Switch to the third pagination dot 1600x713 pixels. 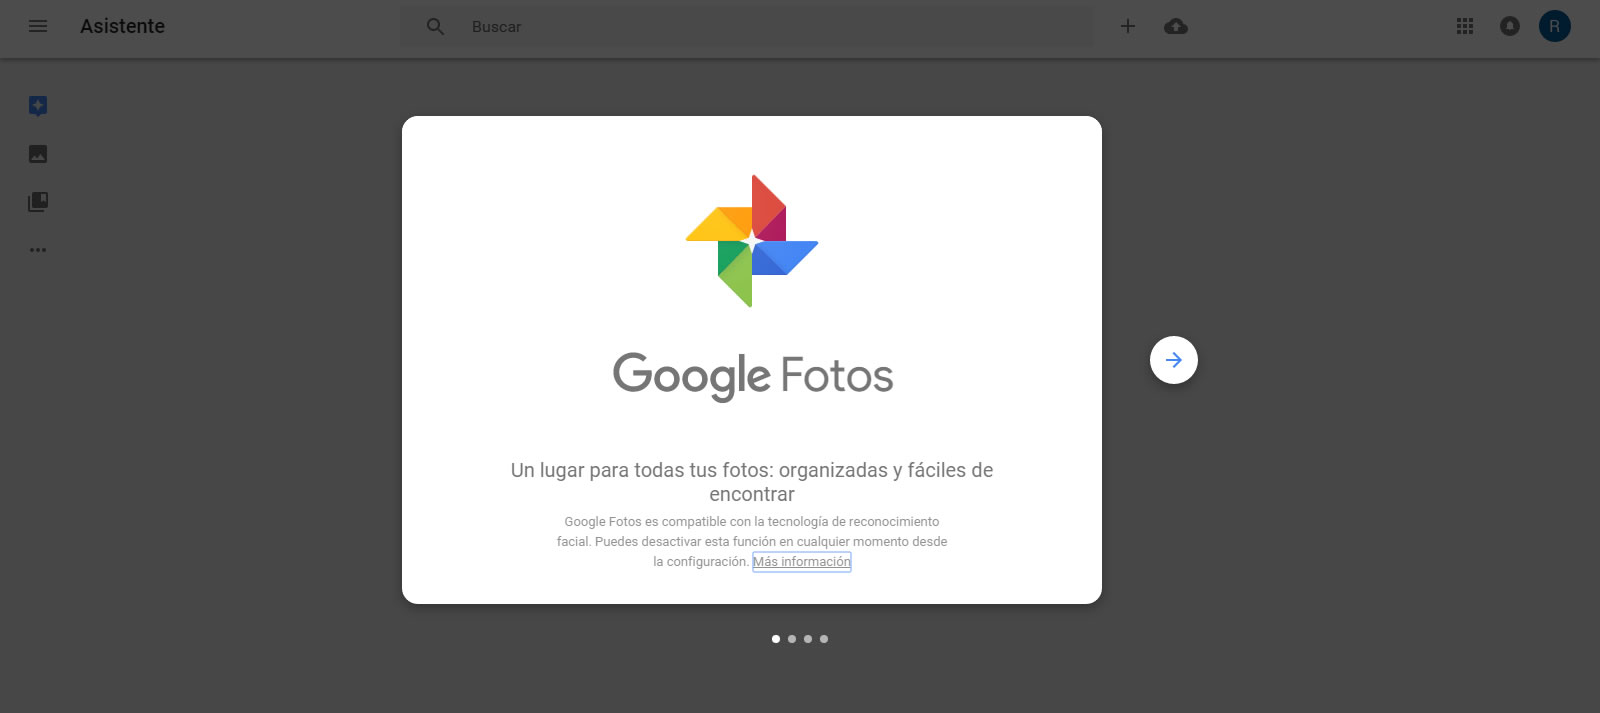pos(808,639)
